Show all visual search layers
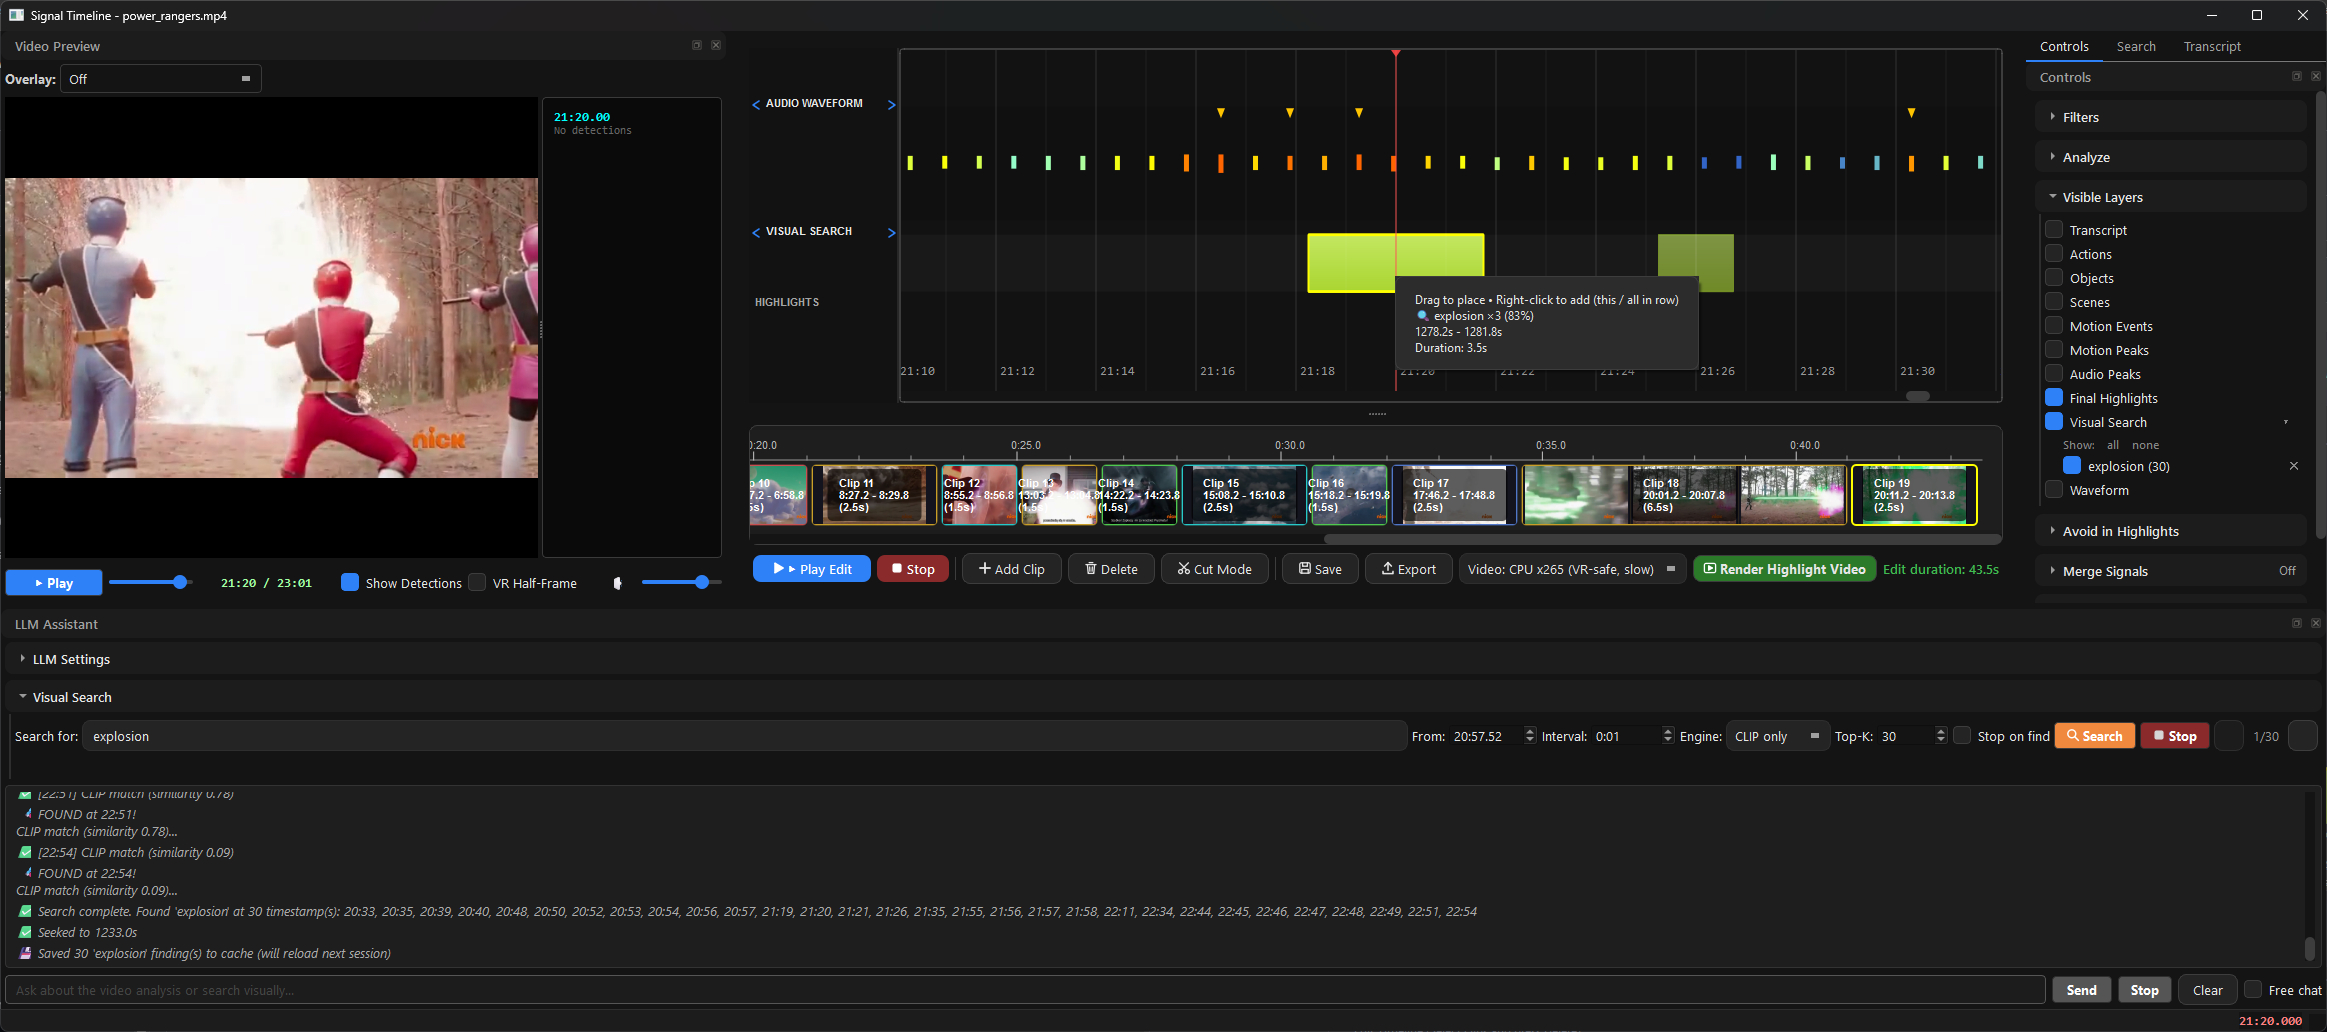 pos(2113,445)
